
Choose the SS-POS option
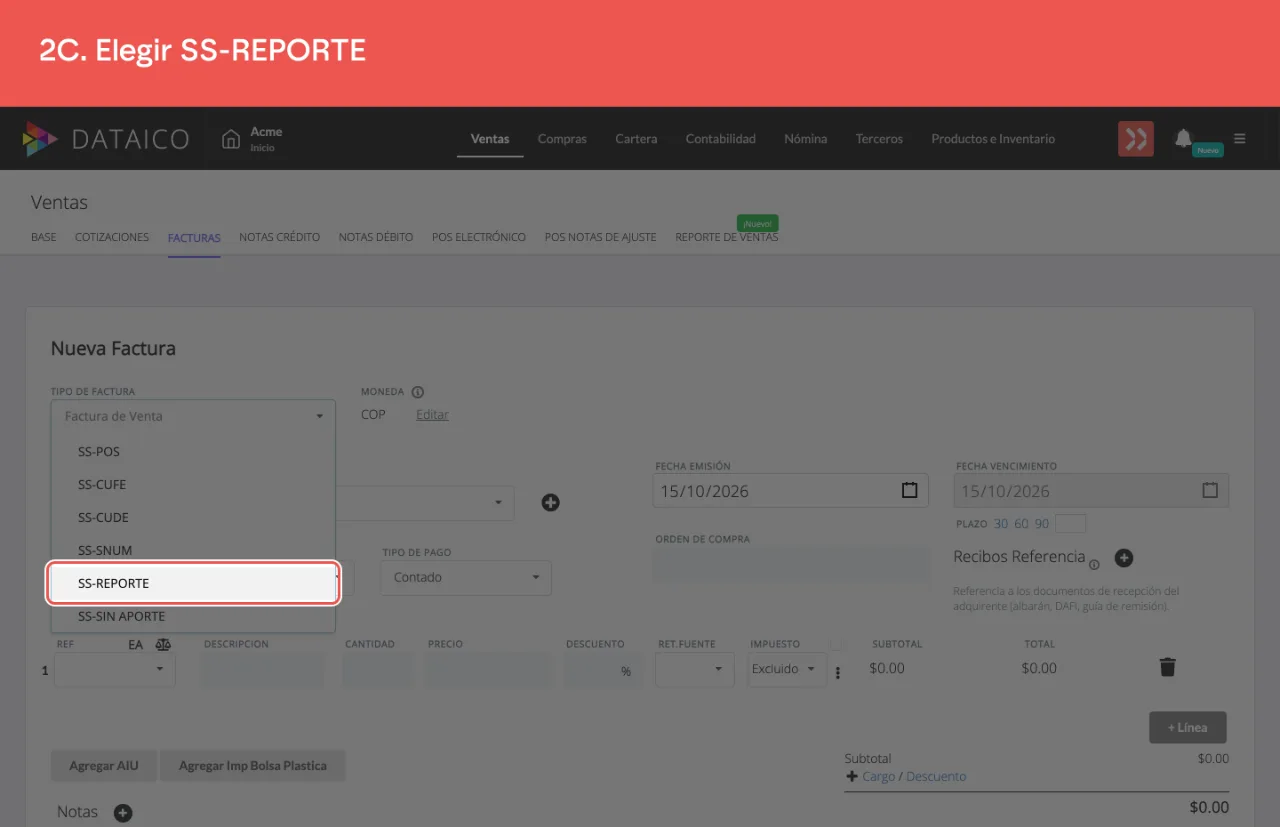pyautogui.click(x=193, y=451)
